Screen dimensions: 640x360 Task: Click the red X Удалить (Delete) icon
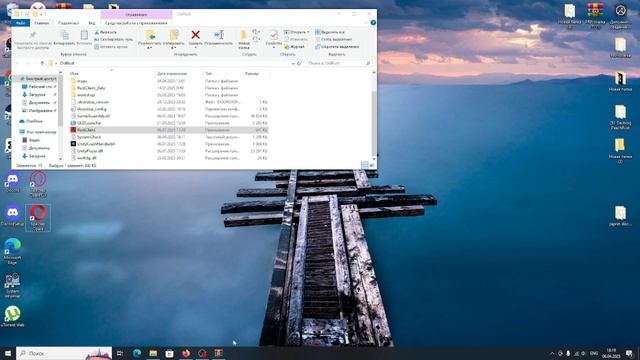(x=196, y=35)
